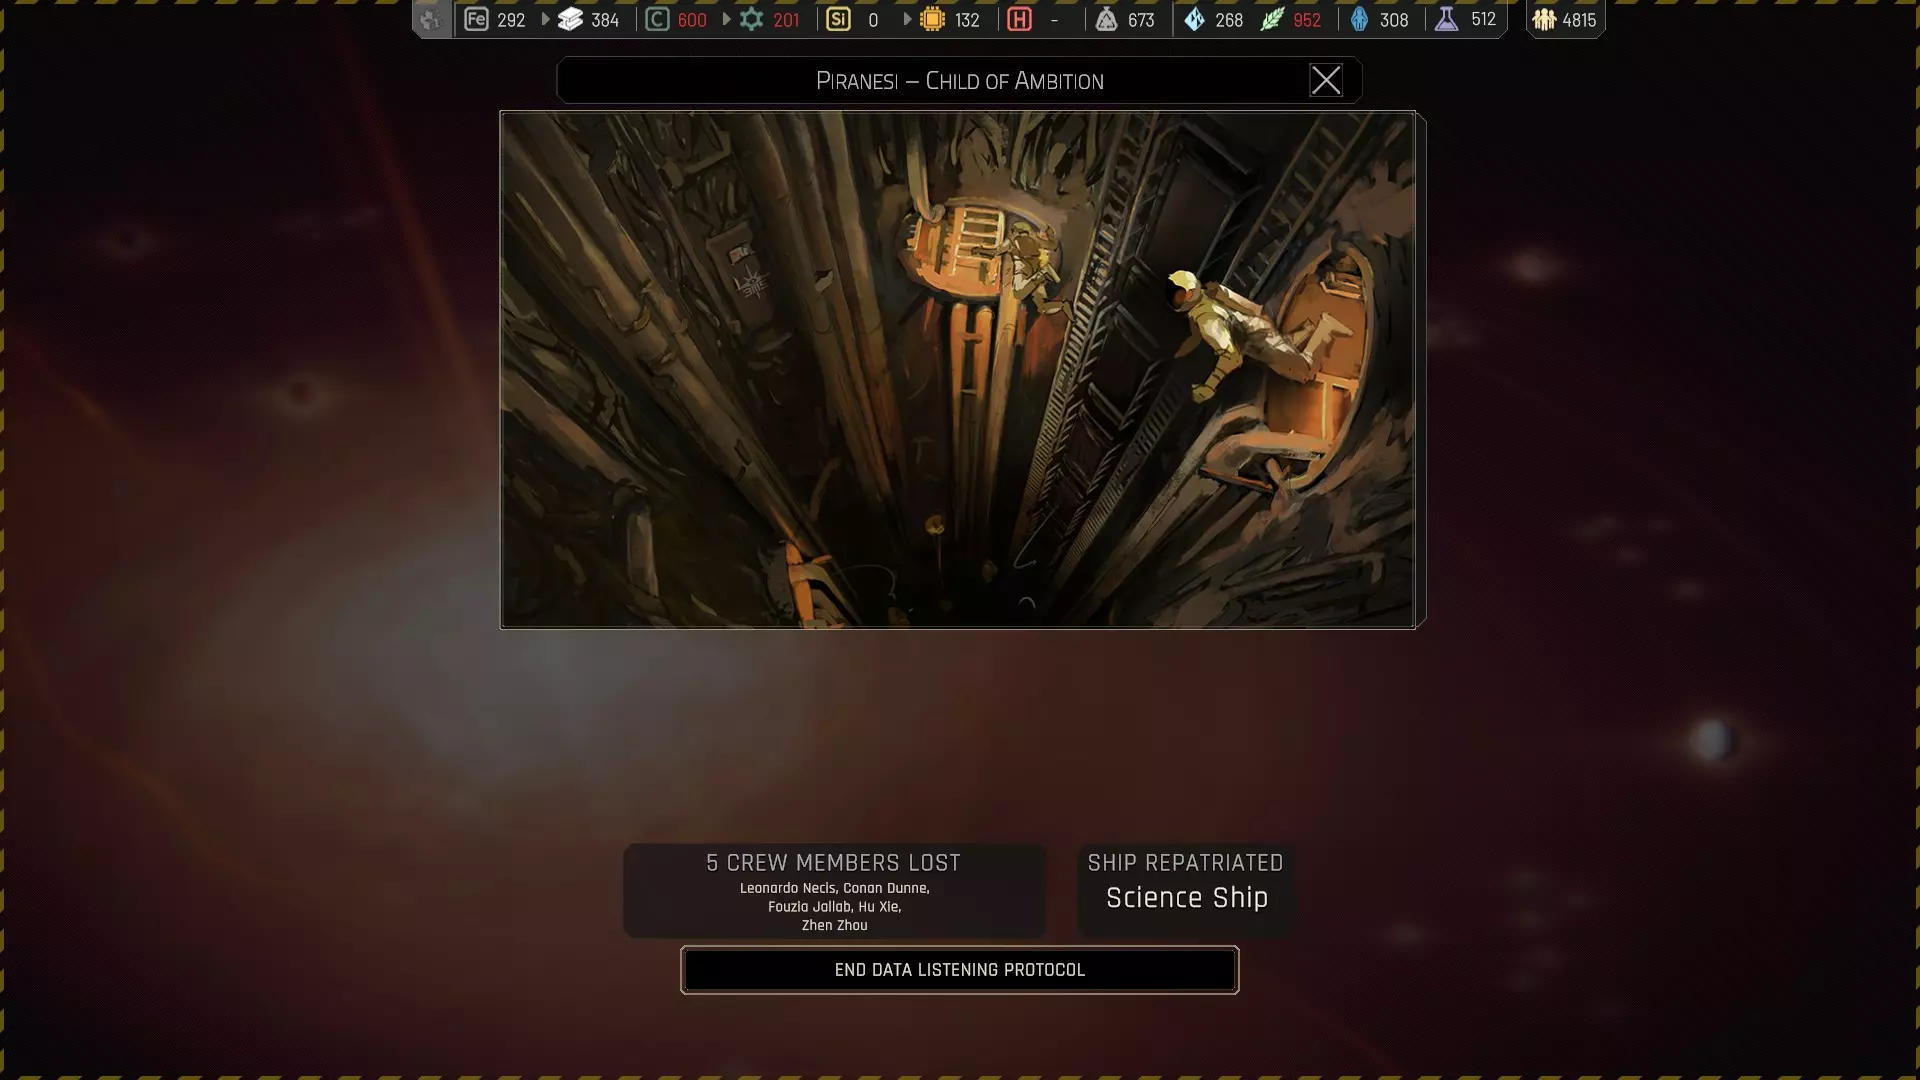Click the silicon (Si) resource icon
The image size is (1920, 1080).
(838, 19)
